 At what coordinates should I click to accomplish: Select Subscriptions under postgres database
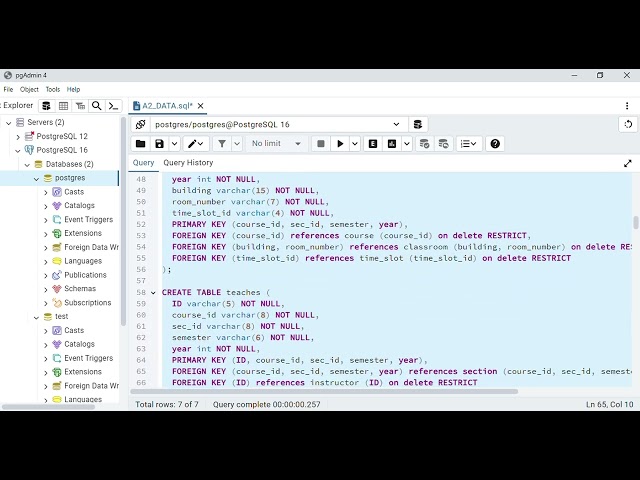pyautogui.click(x=87, y=302)
